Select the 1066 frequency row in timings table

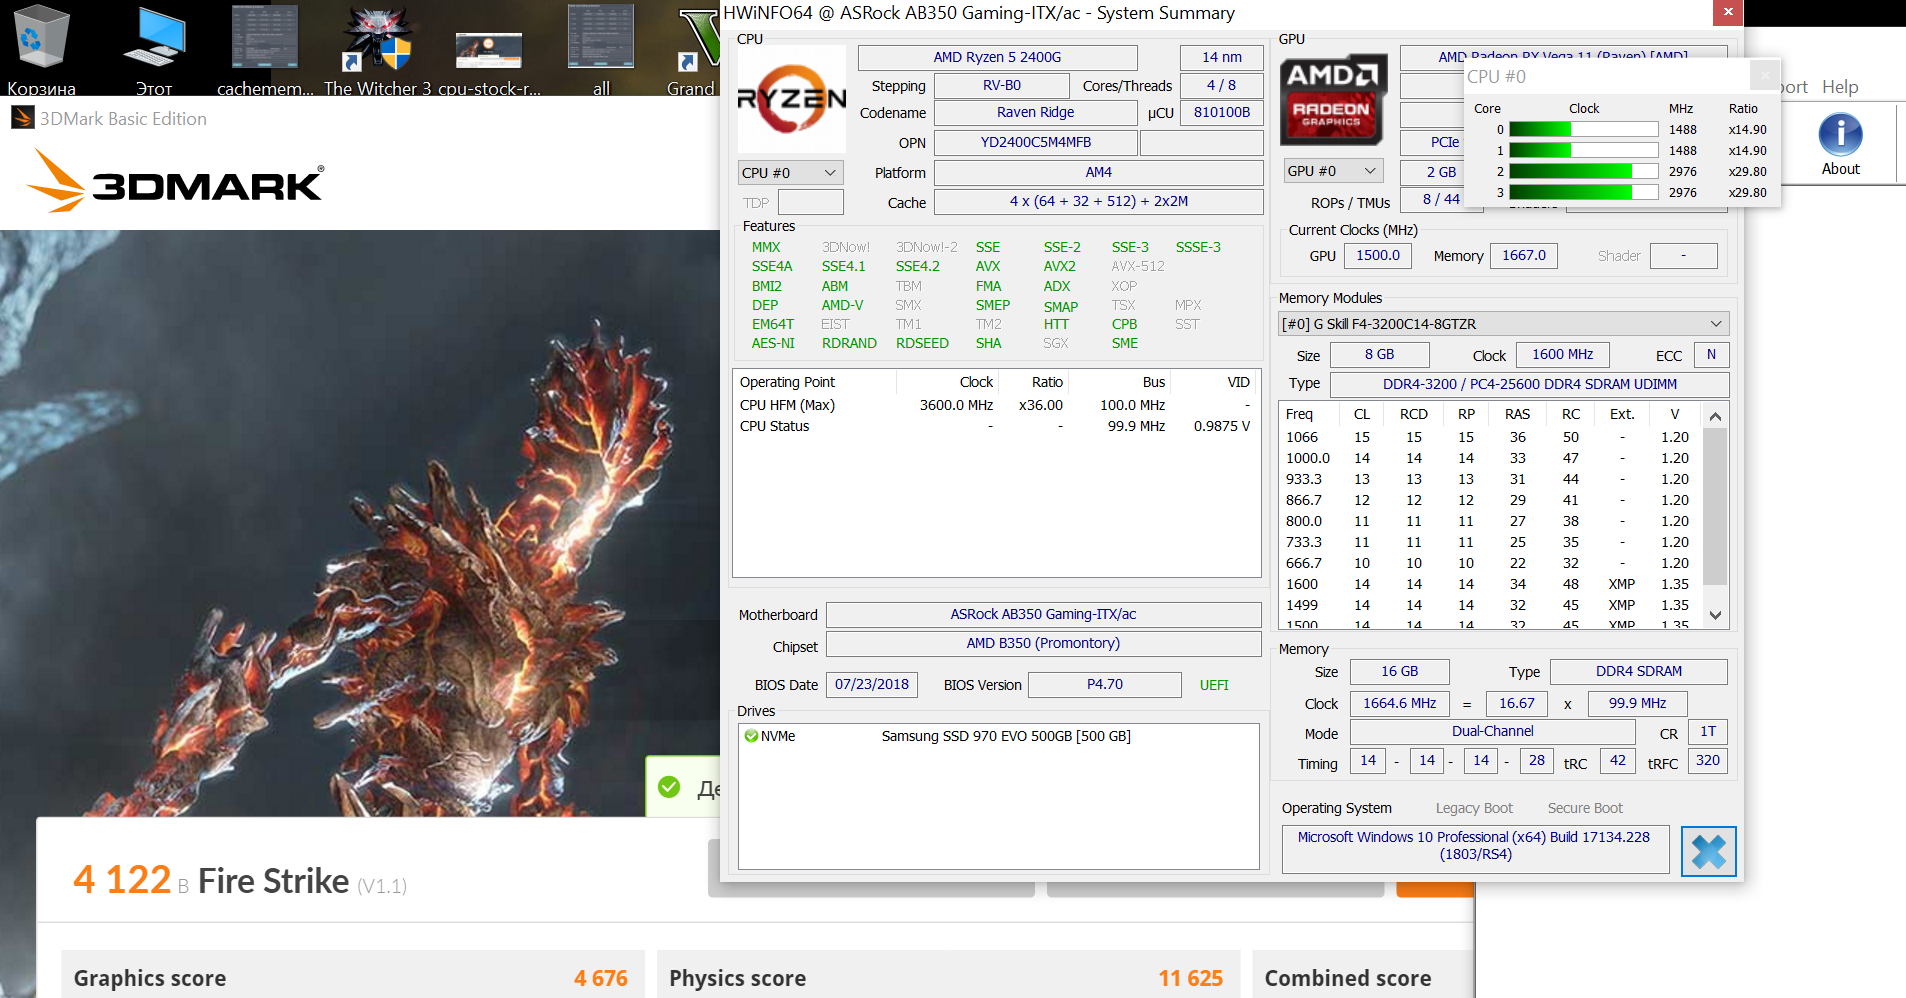1492,437
